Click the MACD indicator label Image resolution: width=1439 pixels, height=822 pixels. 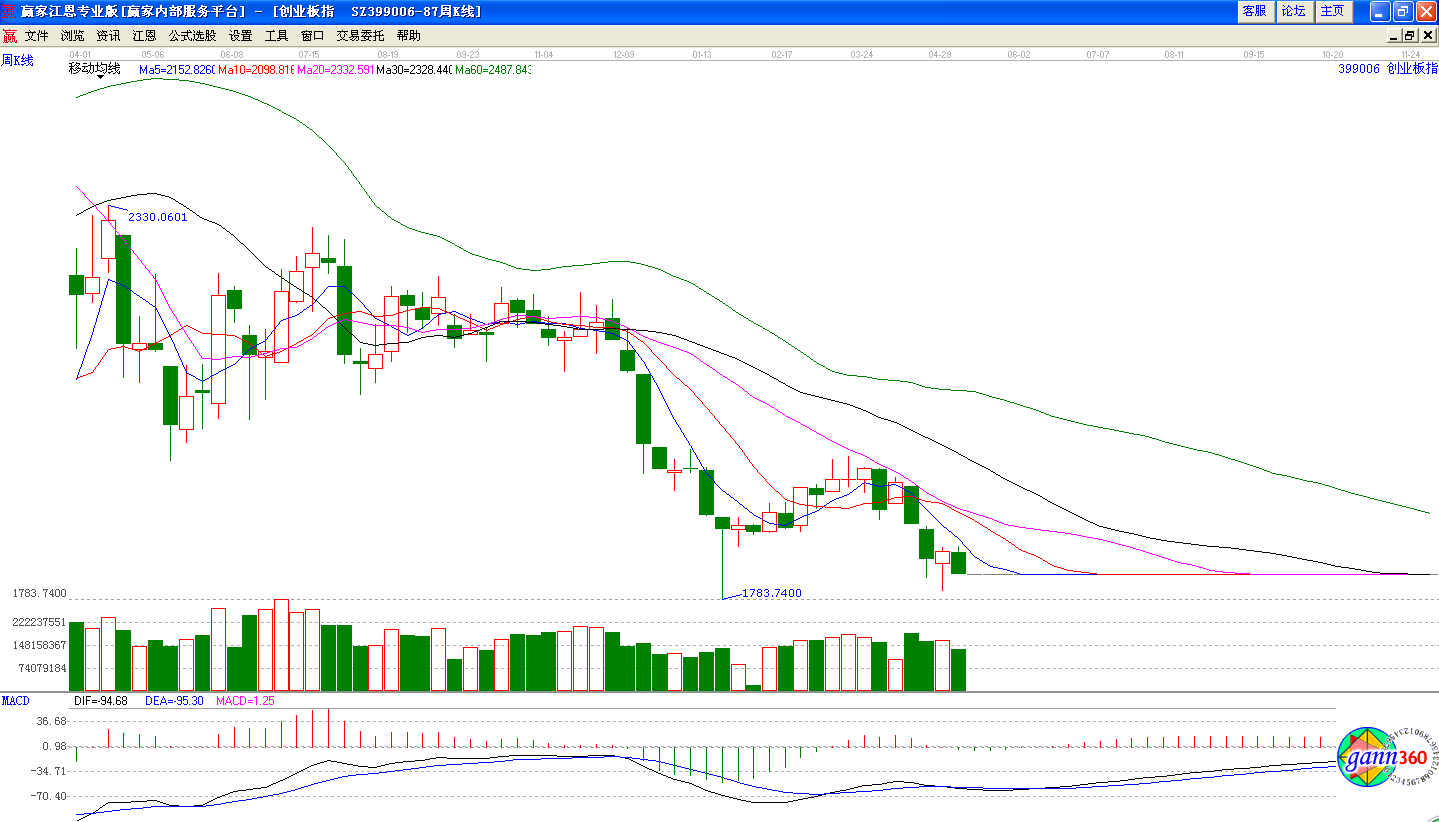pyautogui.click(x=16, y=700)
